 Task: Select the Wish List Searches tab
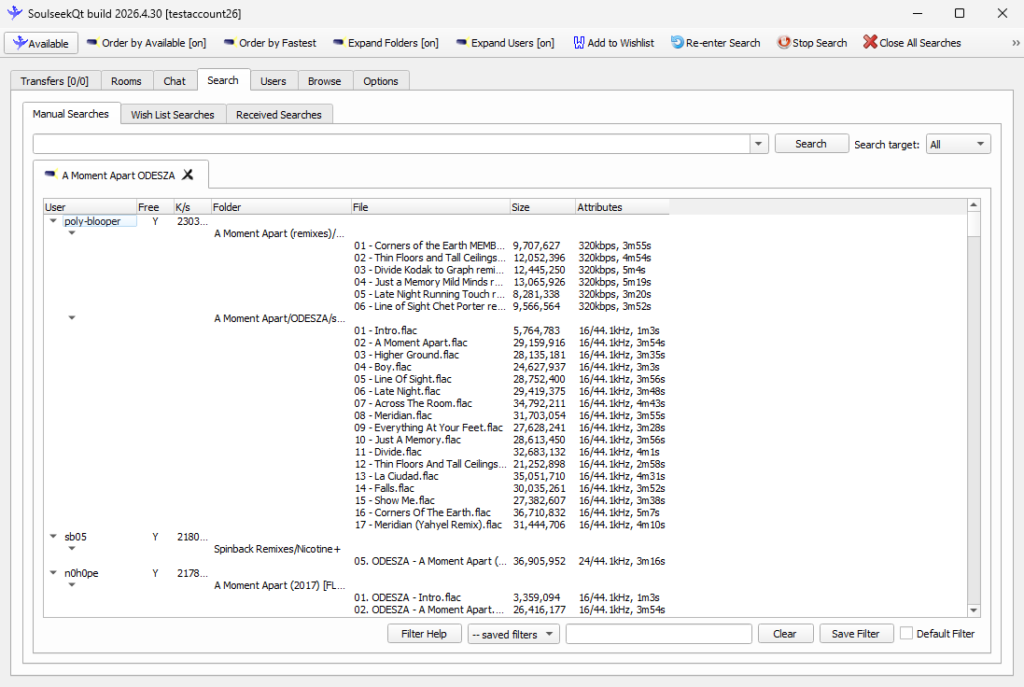pos(172,115)
